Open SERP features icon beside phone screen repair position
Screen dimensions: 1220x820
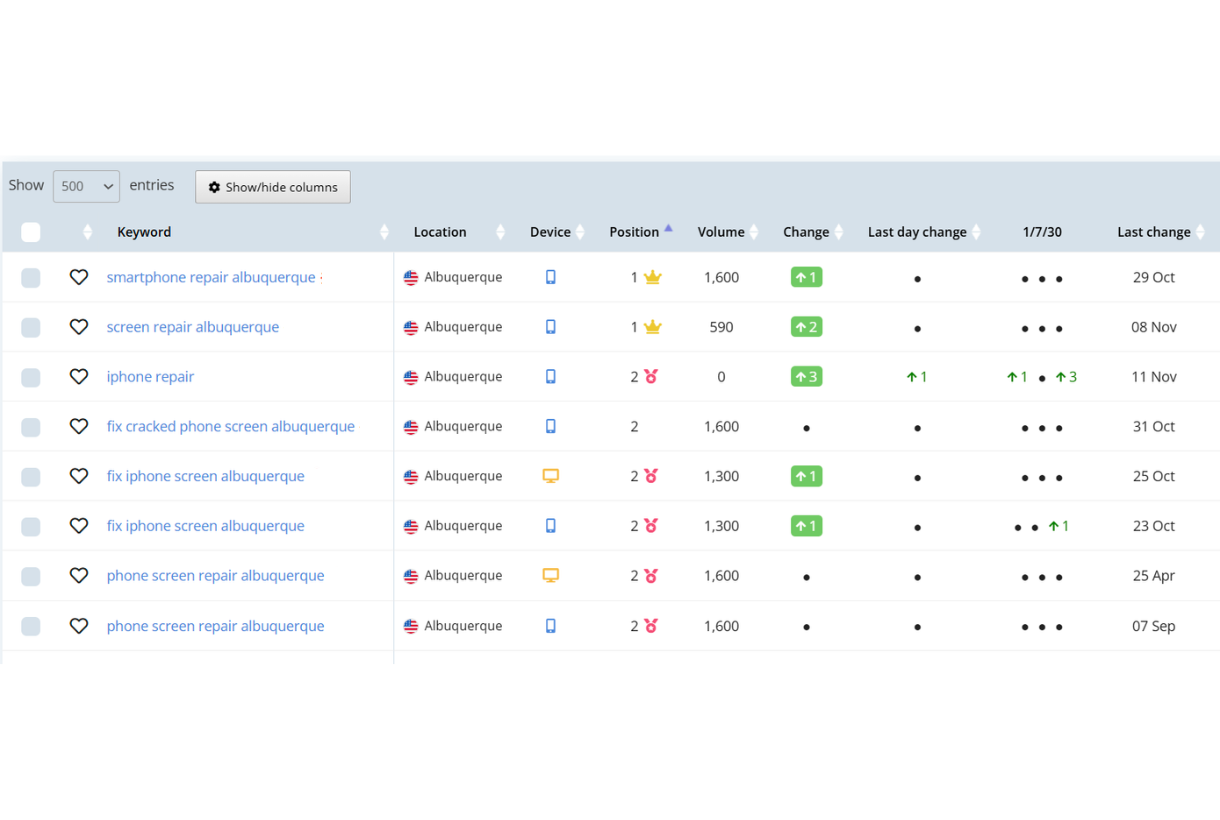(x=651, y=575)
